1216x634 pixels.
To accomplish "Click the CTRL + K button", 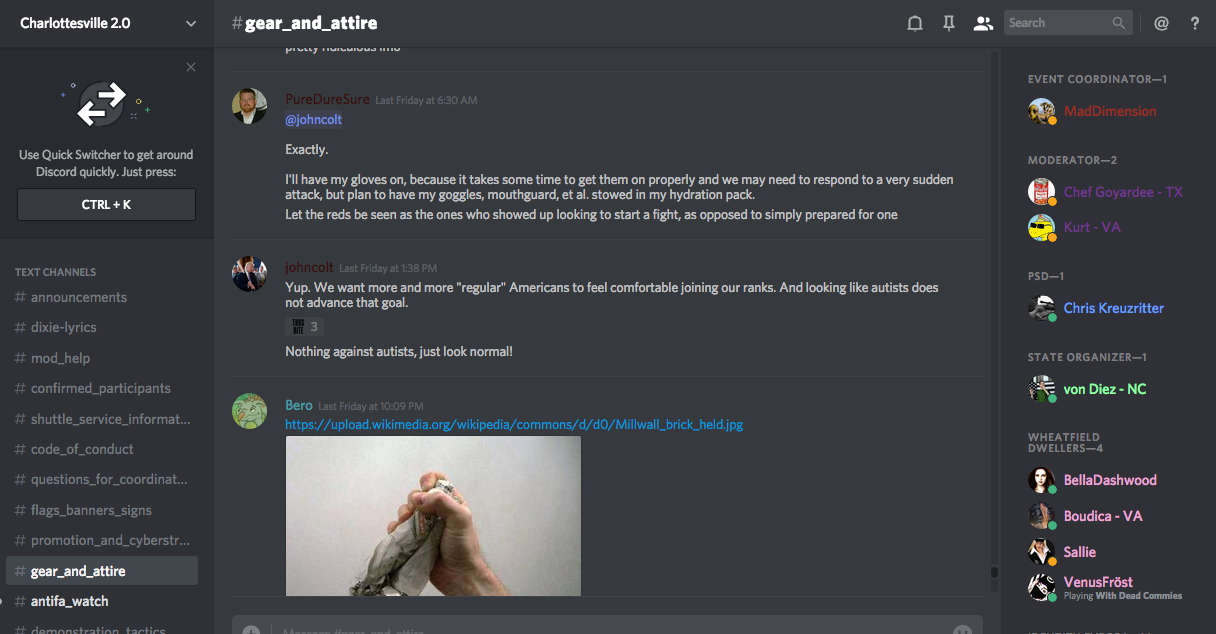I will (x=106, y=204).
